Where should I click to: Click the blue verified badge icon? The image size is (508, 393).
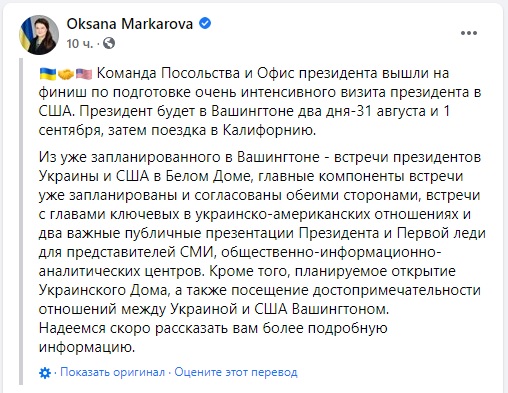point(205,24)
